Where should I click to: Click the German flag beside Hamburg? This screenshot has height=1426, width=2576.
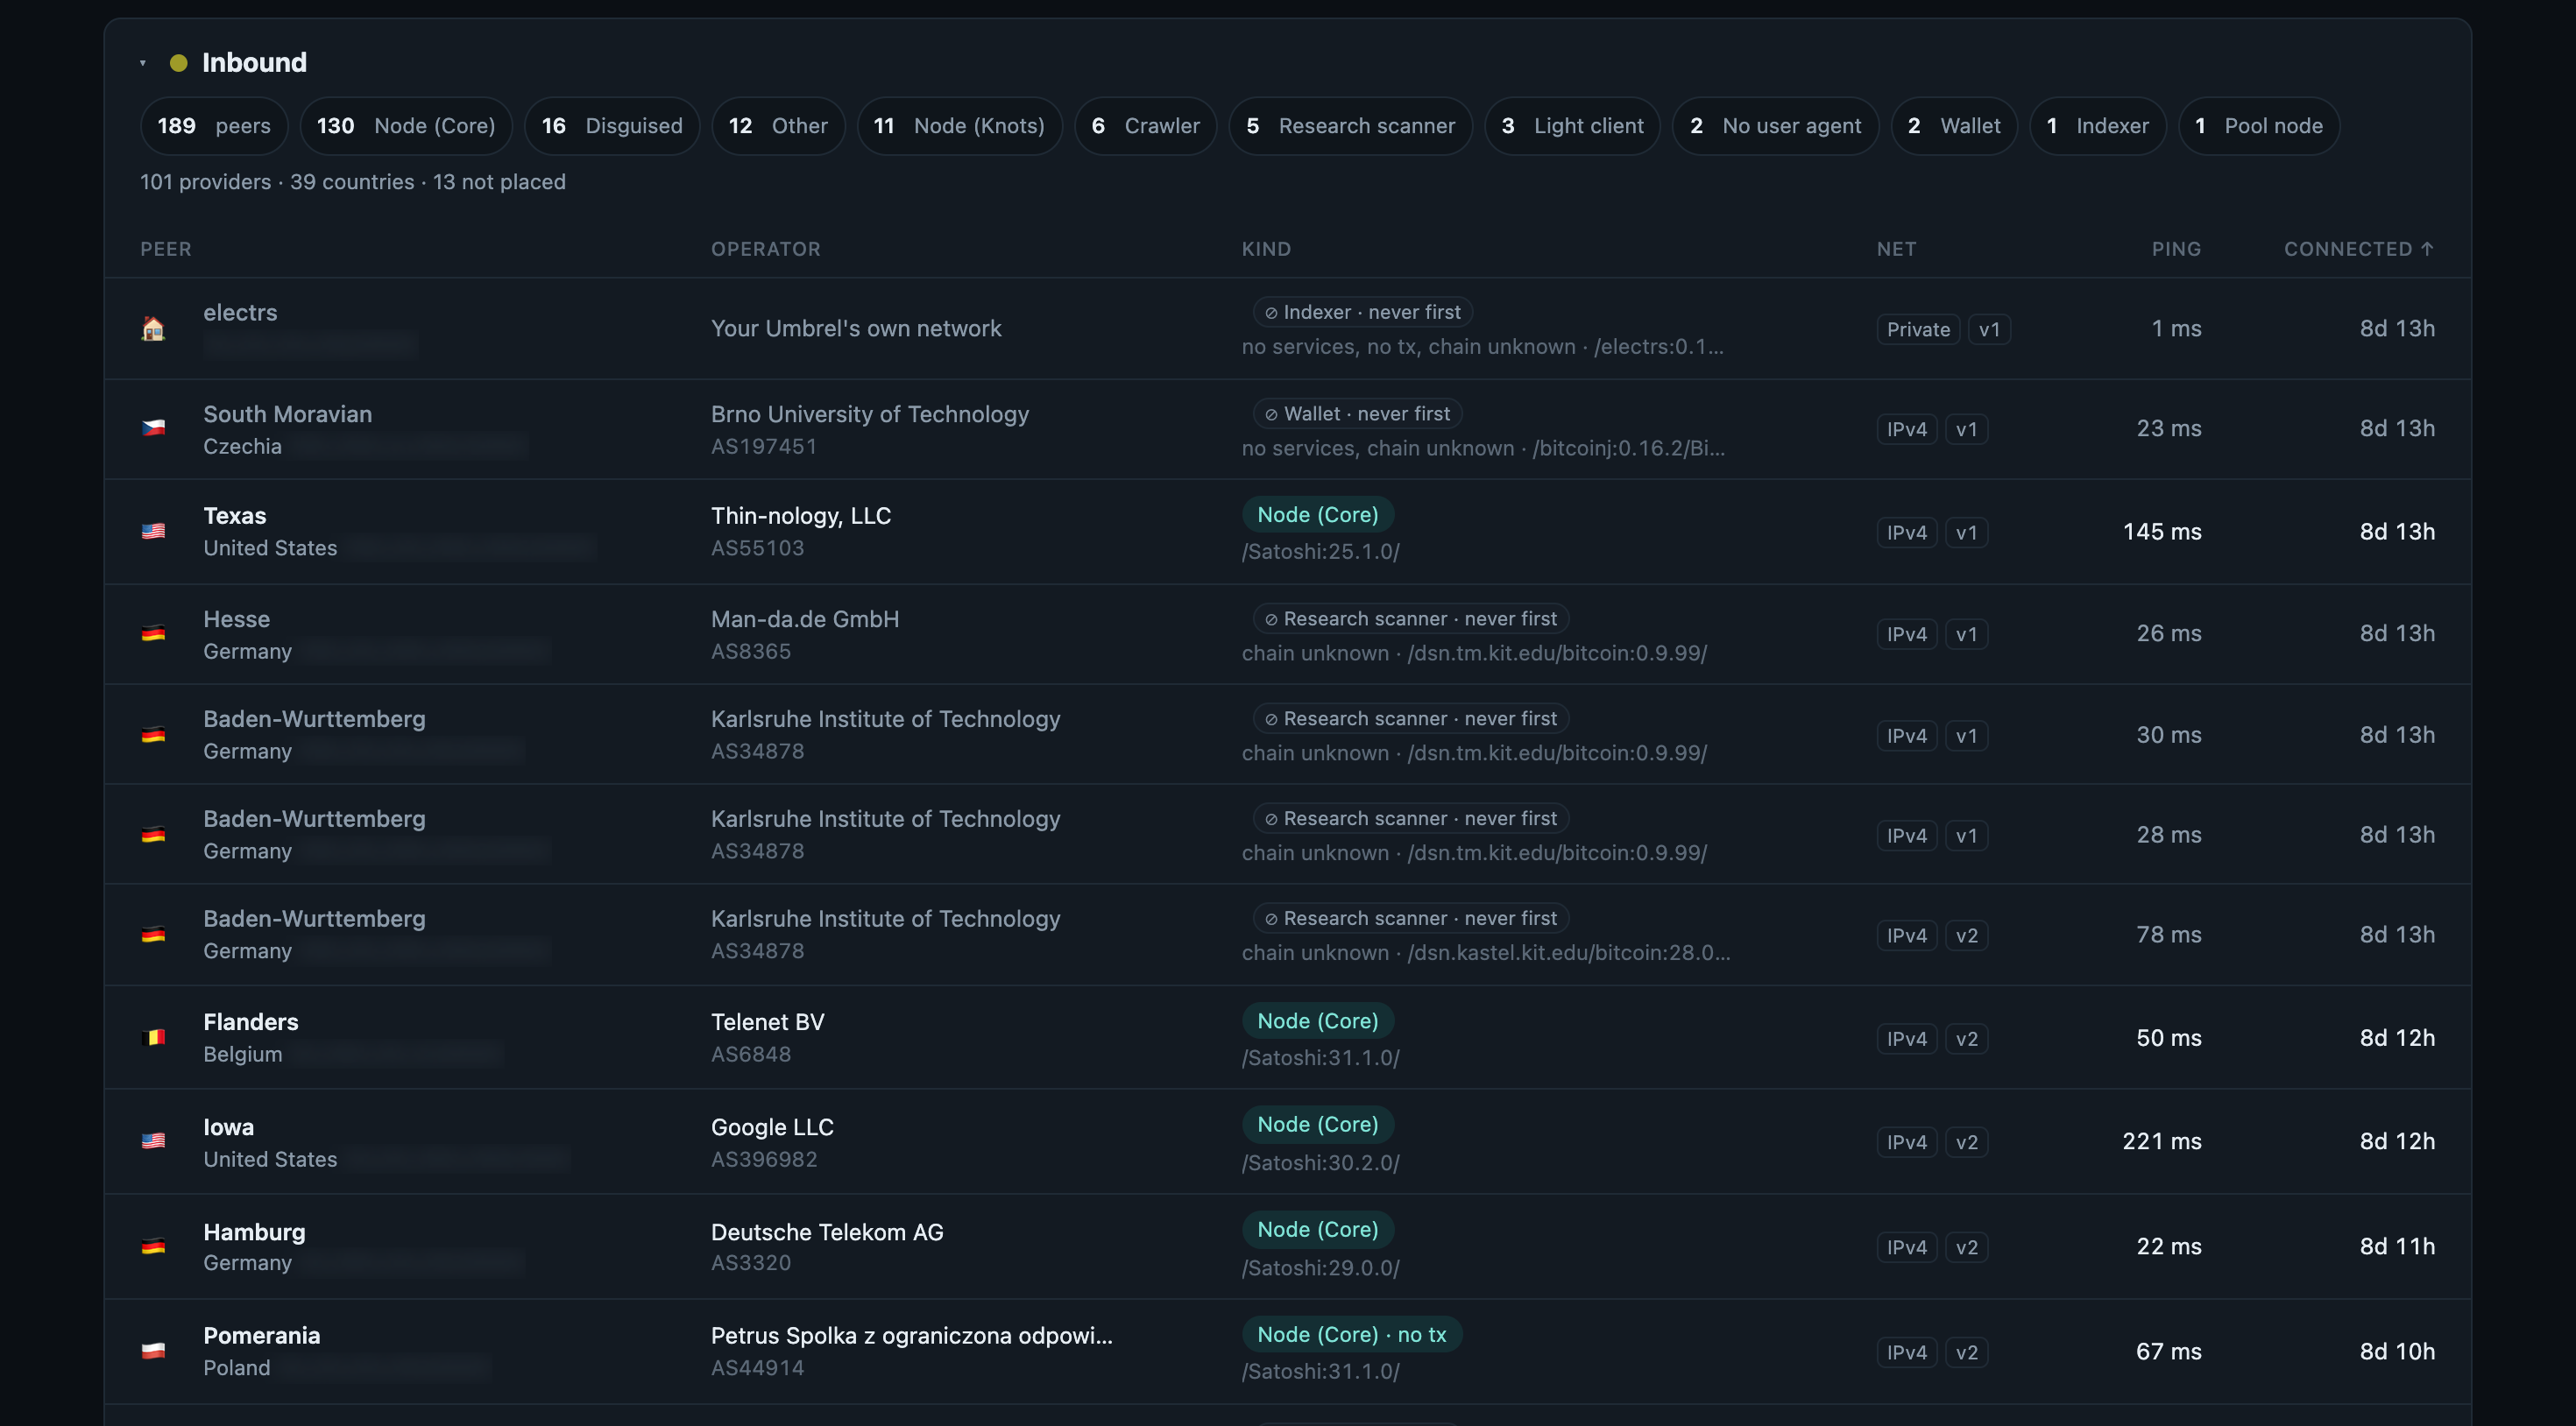(153, 1246)
